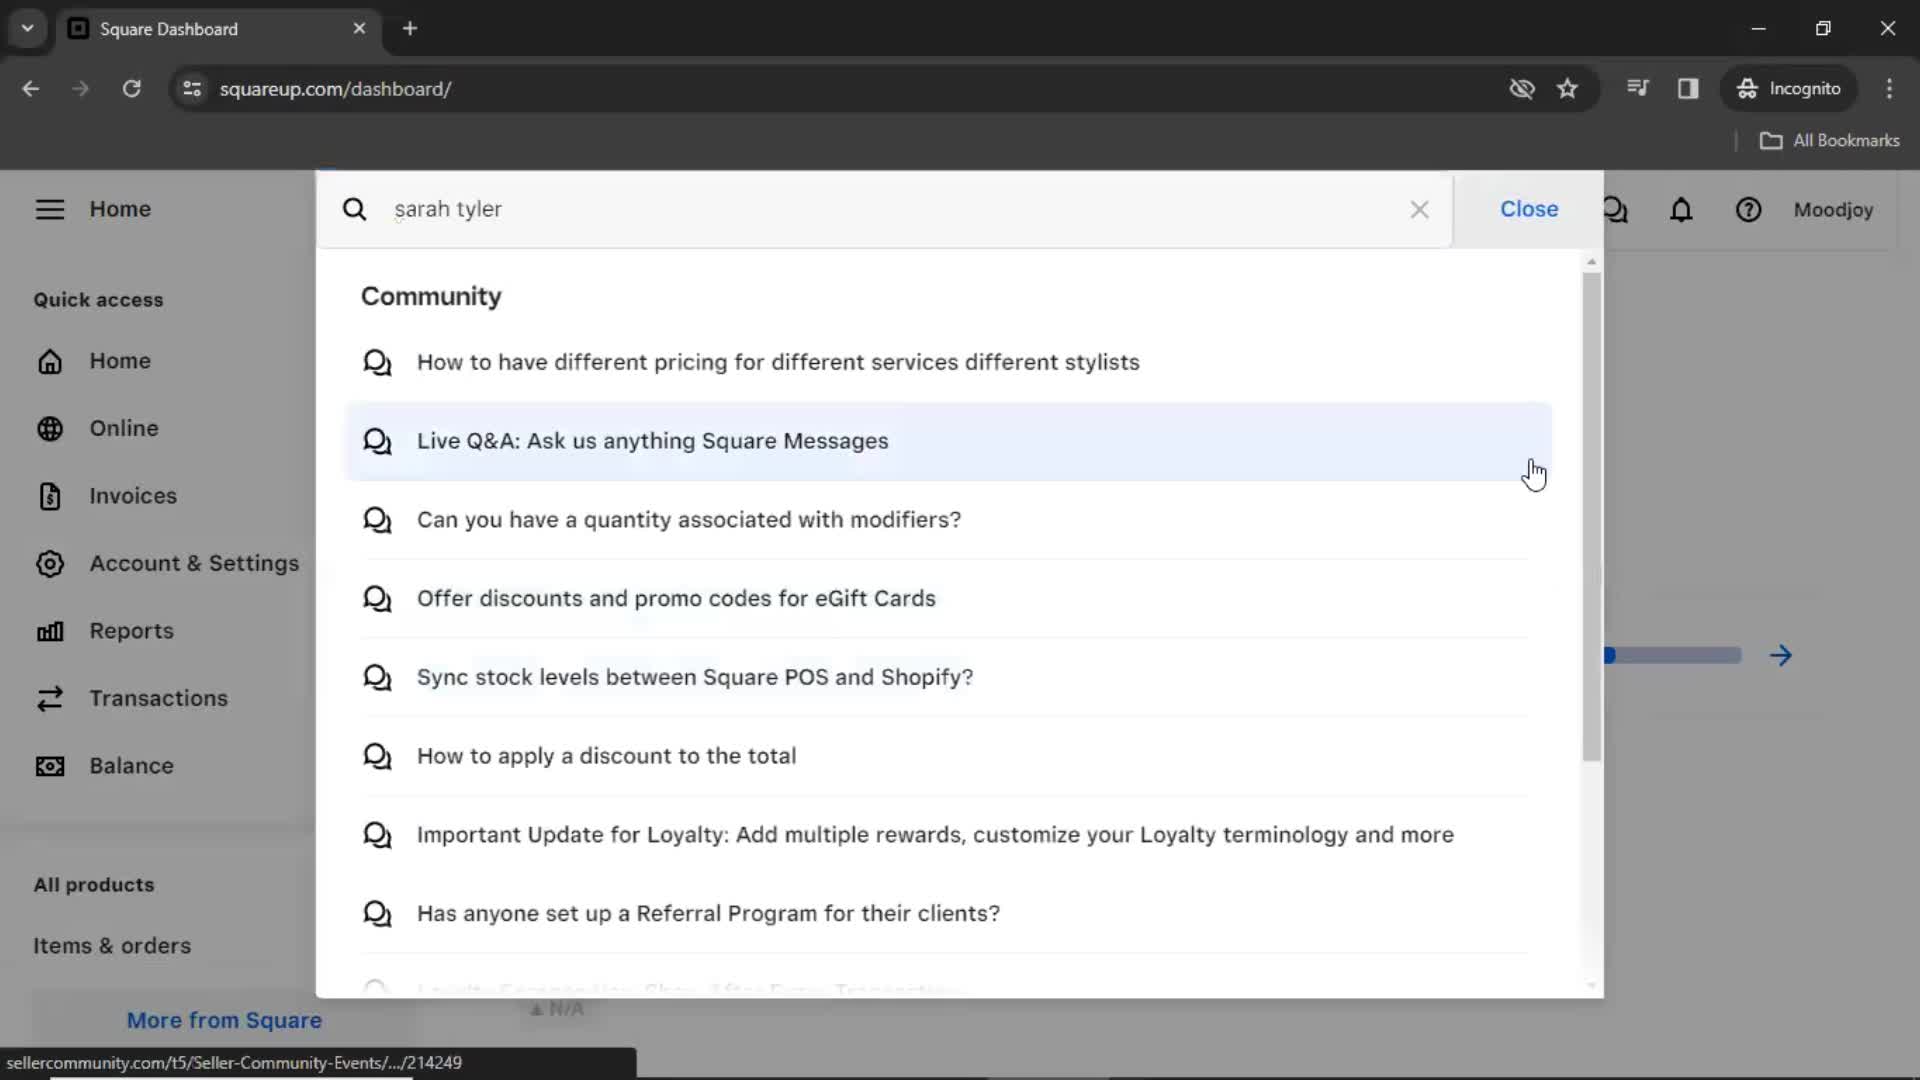This screenshot has width=1920, height=1080.
Task: Open Items & orders
Action: 112,946
